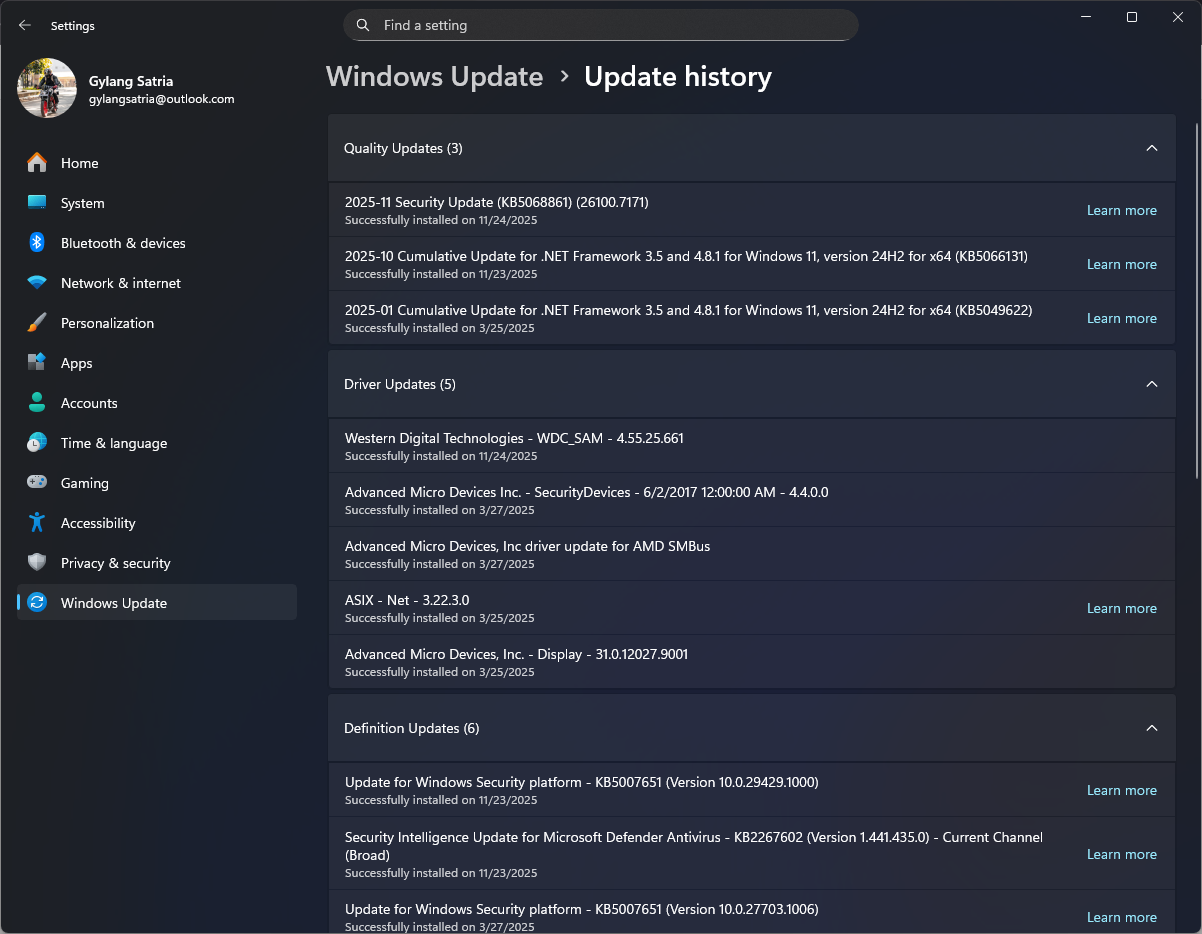
Task: Open Time & language settings
Action: tap(113, 443)
